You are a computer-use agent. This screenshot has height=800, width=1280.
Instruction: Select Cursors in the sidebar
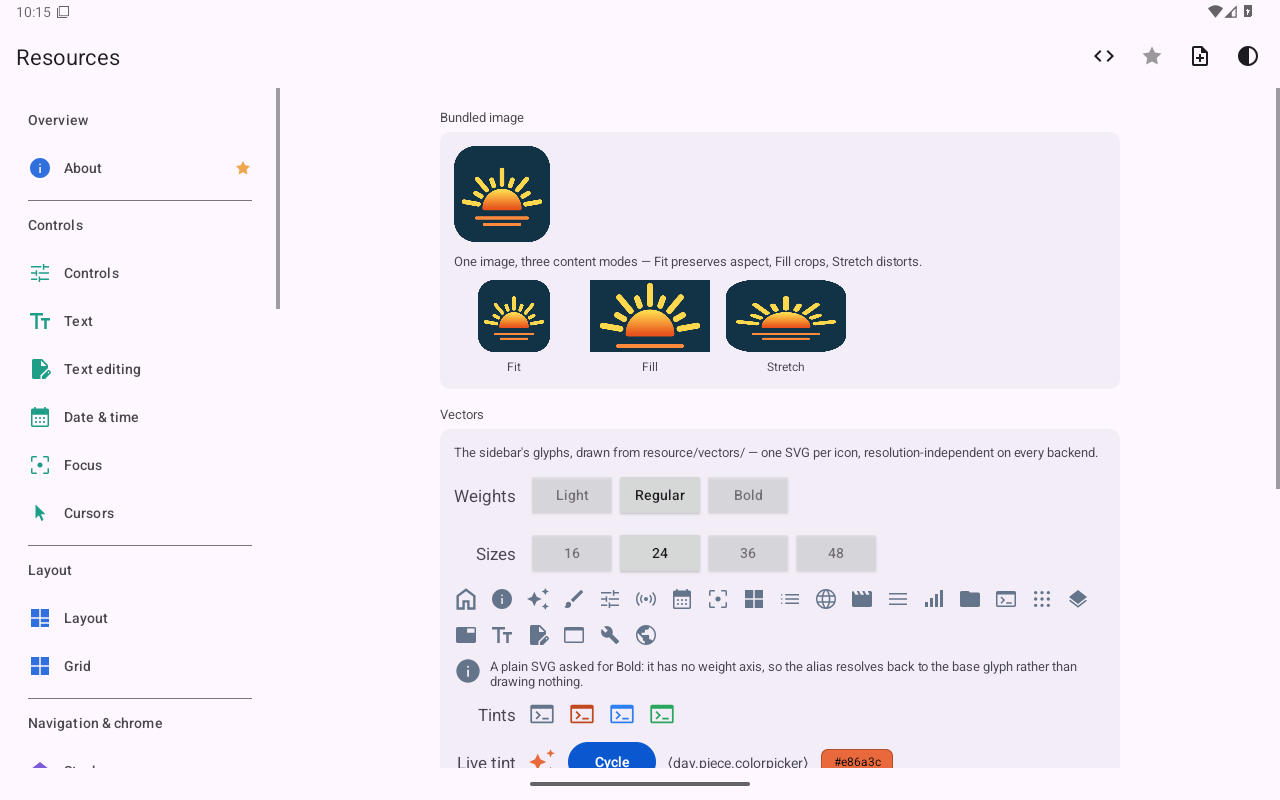pyautogui.click(x=140, y=513)
